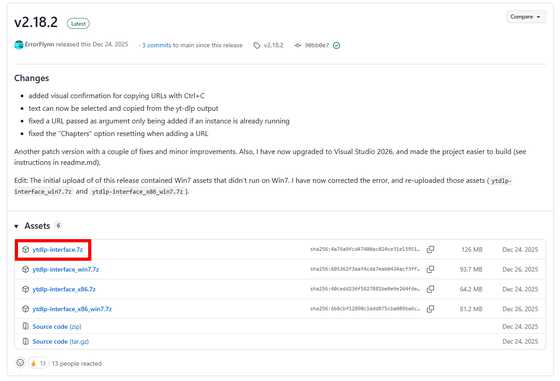This screenshot has height=381, width=560.
Task: Download ytdlp-interface_win7.7z asset
Action: pos(66,269)
